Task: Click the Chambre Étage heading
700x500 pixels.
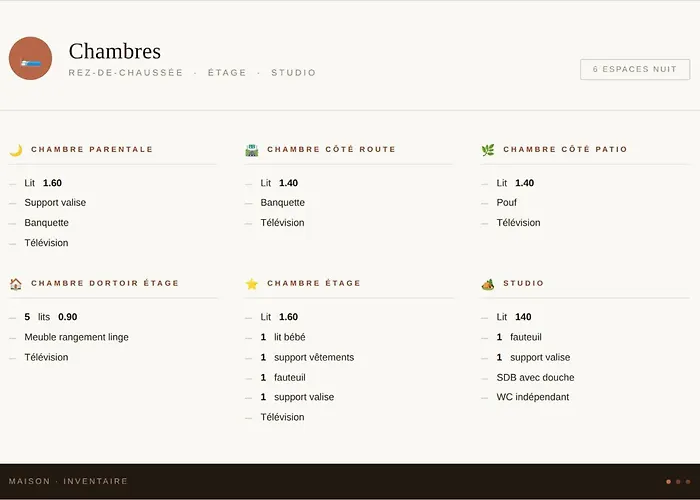Action: (314, 283)
